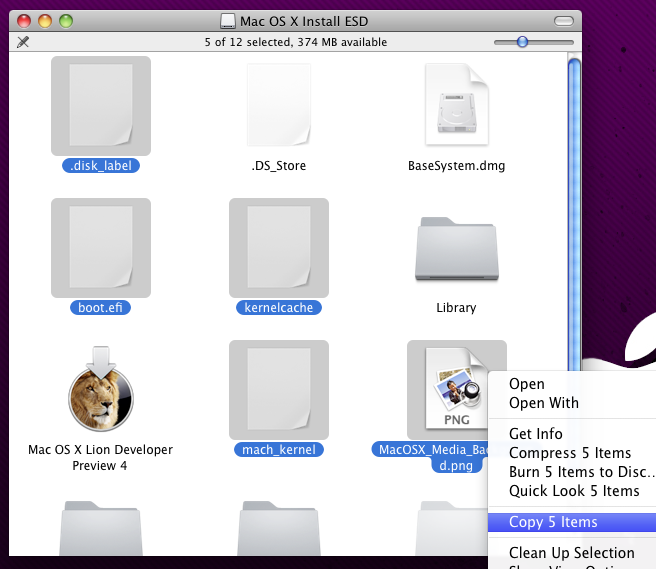Click the boot.efi file name label
The height and width of the screenshot is (569, 656).
click(100, 308)
